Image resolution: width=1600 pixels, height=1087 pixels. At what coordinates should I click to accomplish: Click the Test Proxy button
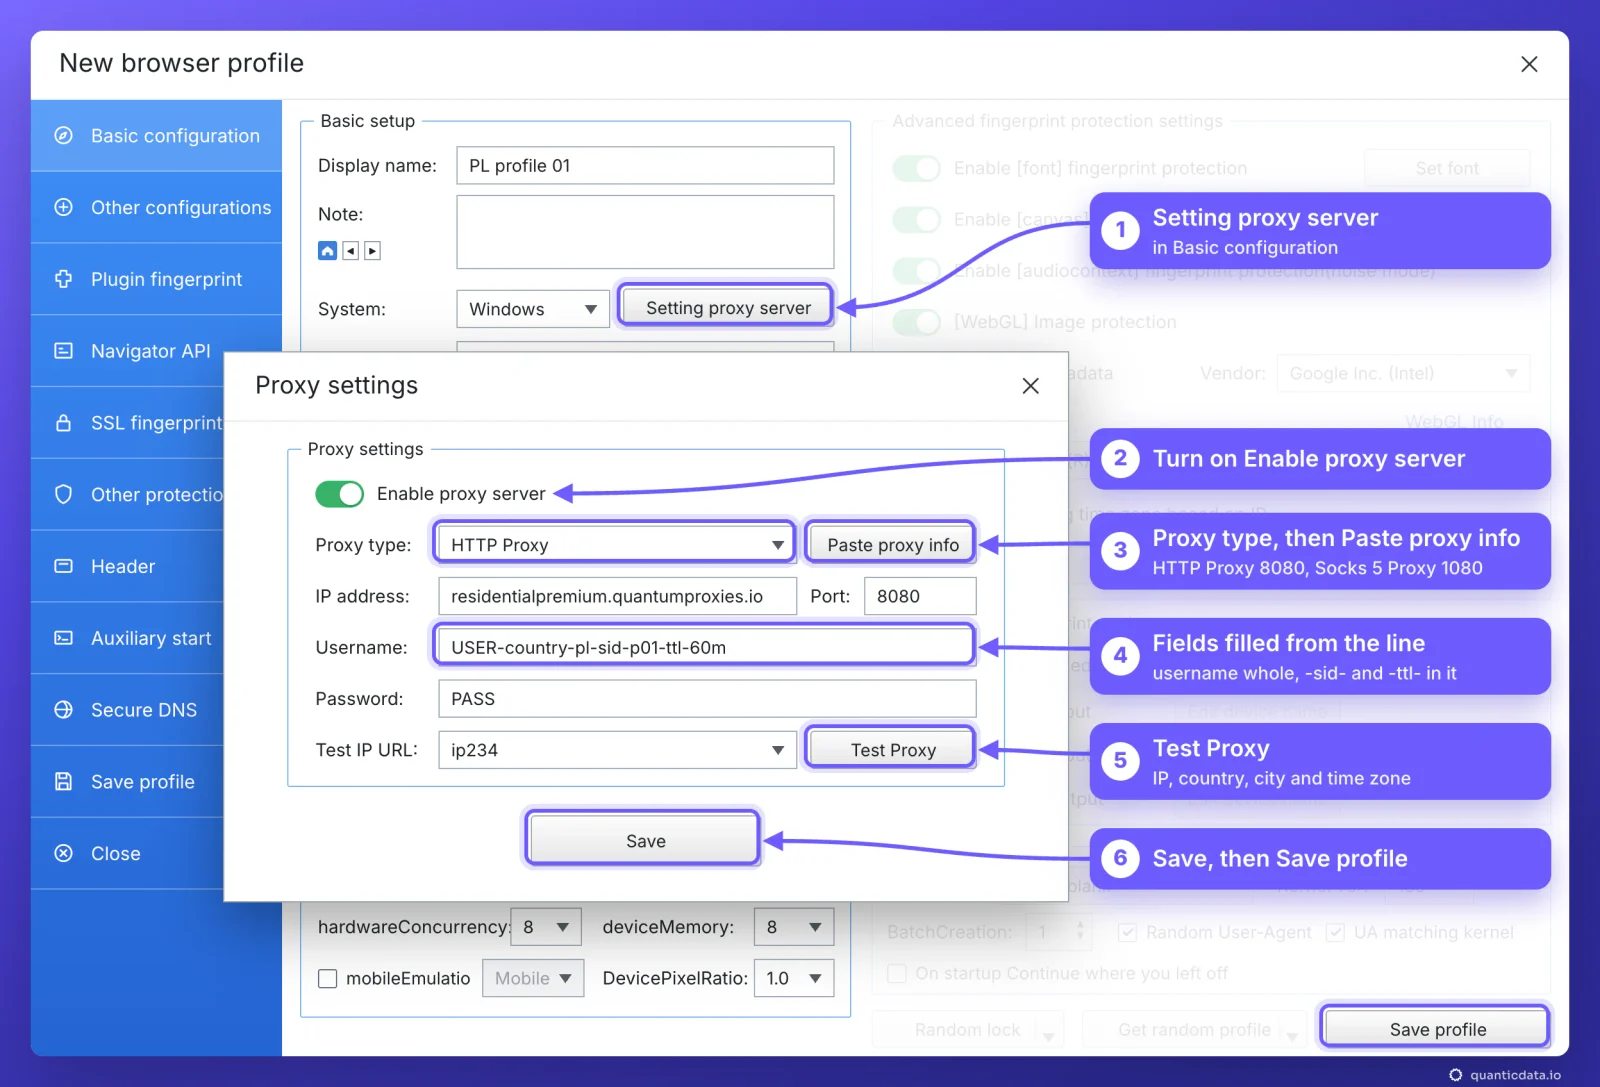coord(892,749)
